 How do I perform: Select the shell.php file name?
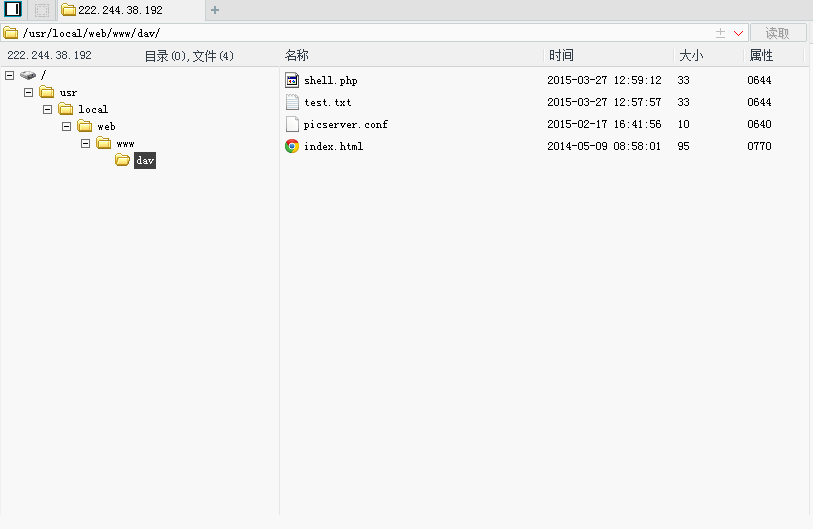(331, 80)
